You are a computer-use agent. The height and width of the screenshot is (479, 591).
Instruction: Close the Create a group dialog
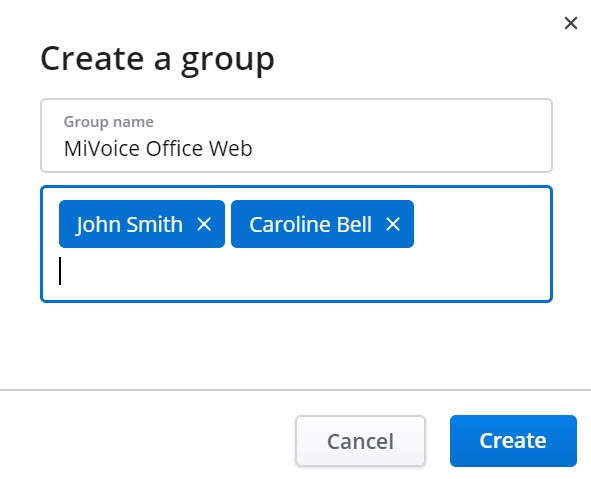point(571,23)
